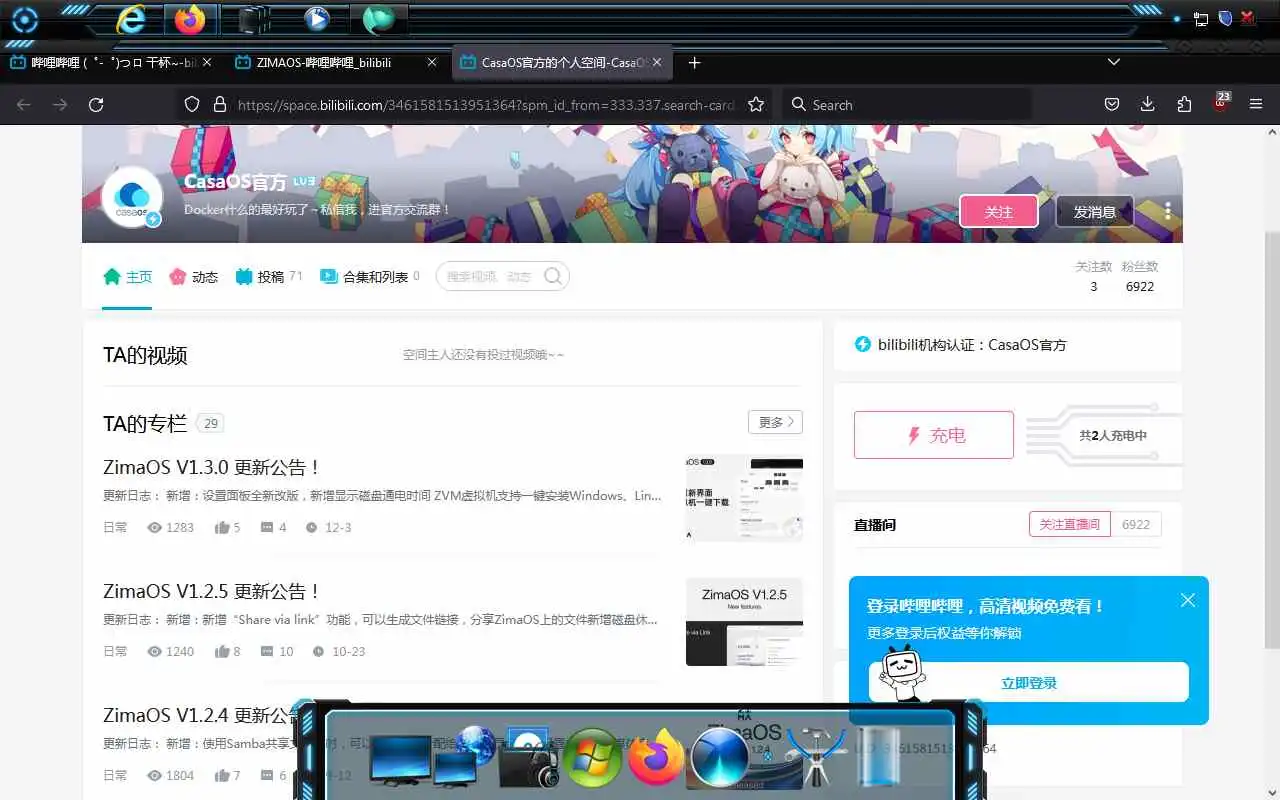
Task: Expand the list-all-tabs chevron
Action: pyautogui.click(x=1114, y=62)
